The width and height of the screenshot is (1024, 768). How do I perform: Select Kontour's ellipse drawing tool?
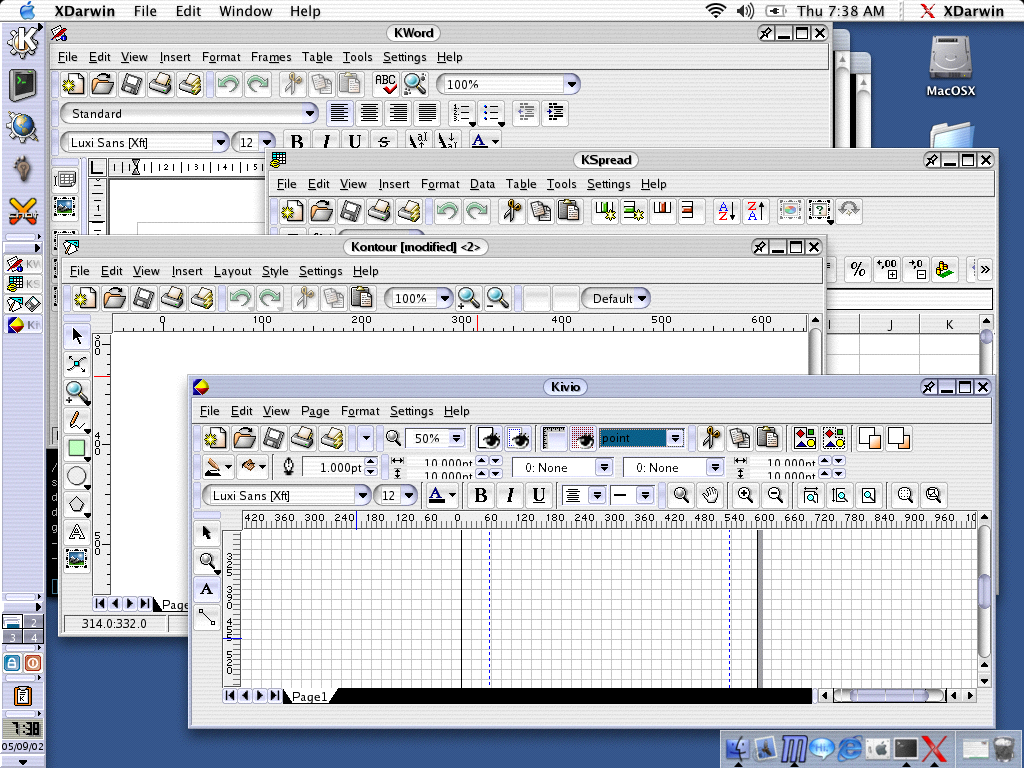pyautogui.click(x=76, y=476)
